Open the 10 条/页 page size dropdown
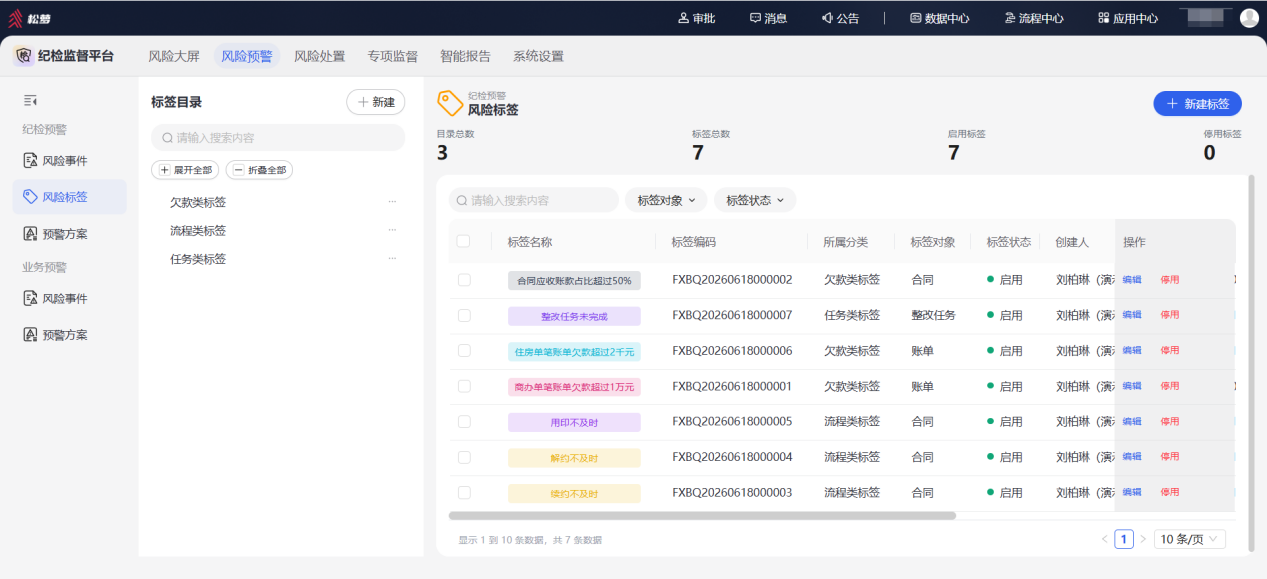Screen dimensions: 1267x579 click(x=1190, y=539)
